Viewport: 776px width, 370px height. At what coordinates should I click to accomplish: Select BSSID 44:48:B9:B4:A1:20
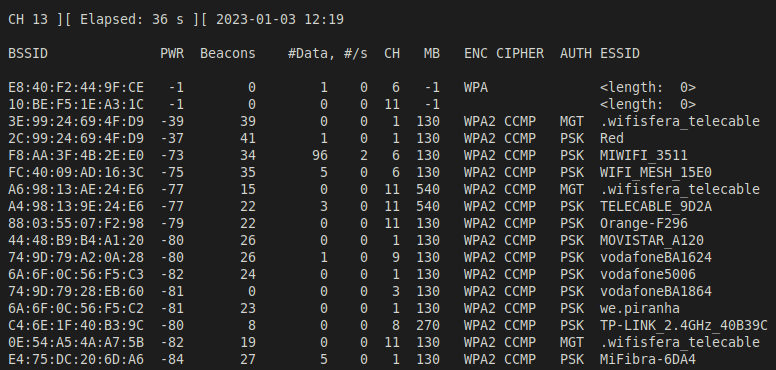click(76, 240)
